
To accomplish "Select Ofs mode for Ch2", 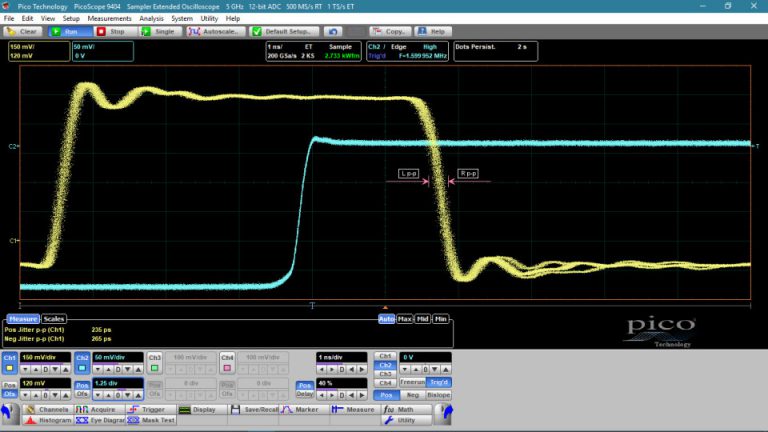I will click(x=82, y=394).
